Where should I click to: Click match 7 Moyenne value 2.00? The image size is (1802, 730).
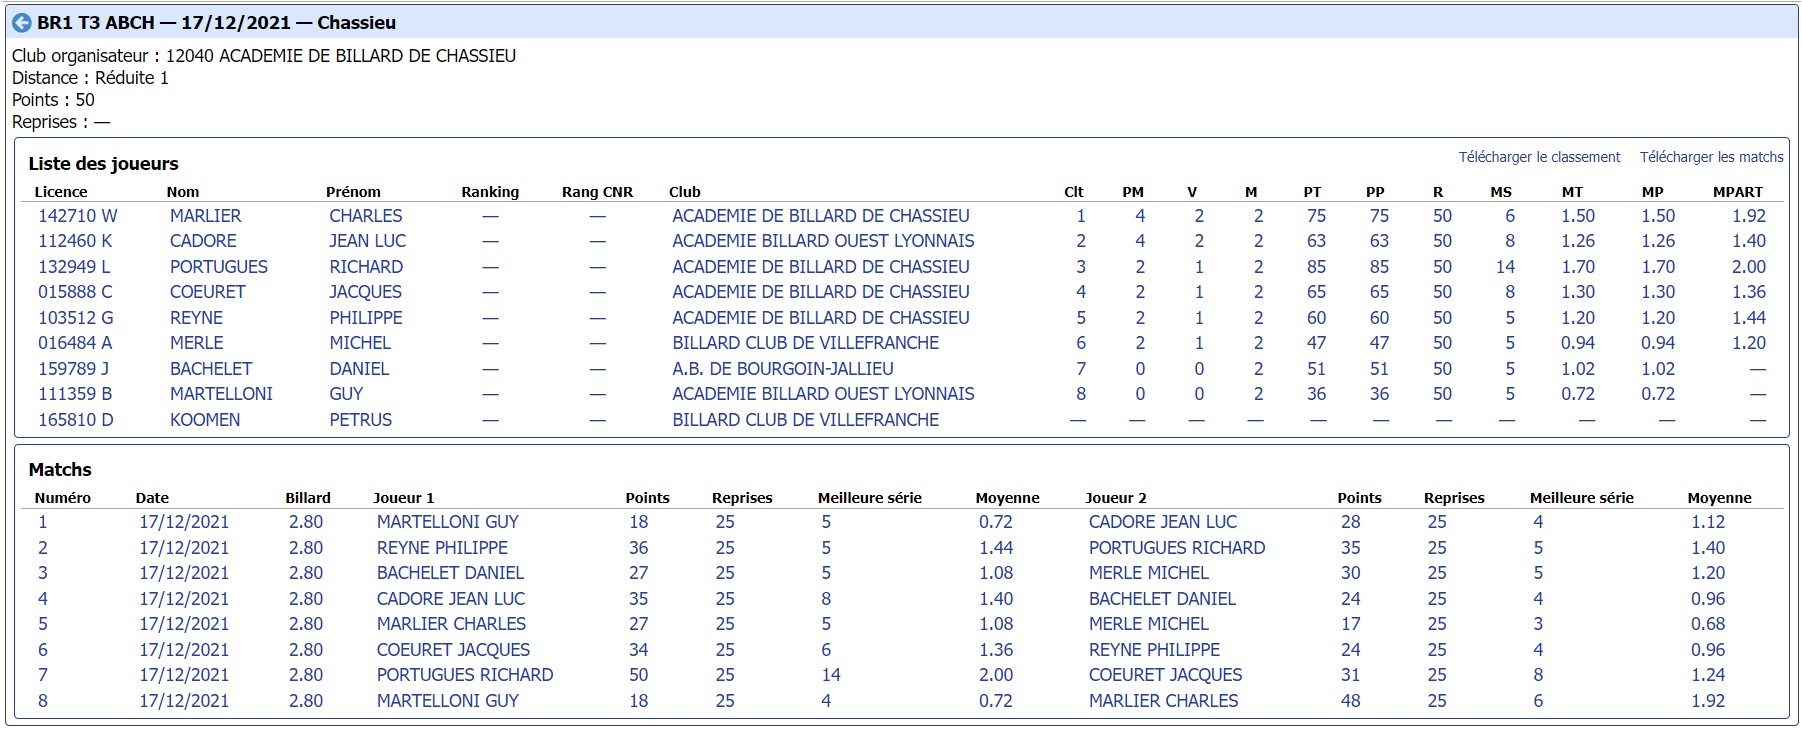(996, 675)
